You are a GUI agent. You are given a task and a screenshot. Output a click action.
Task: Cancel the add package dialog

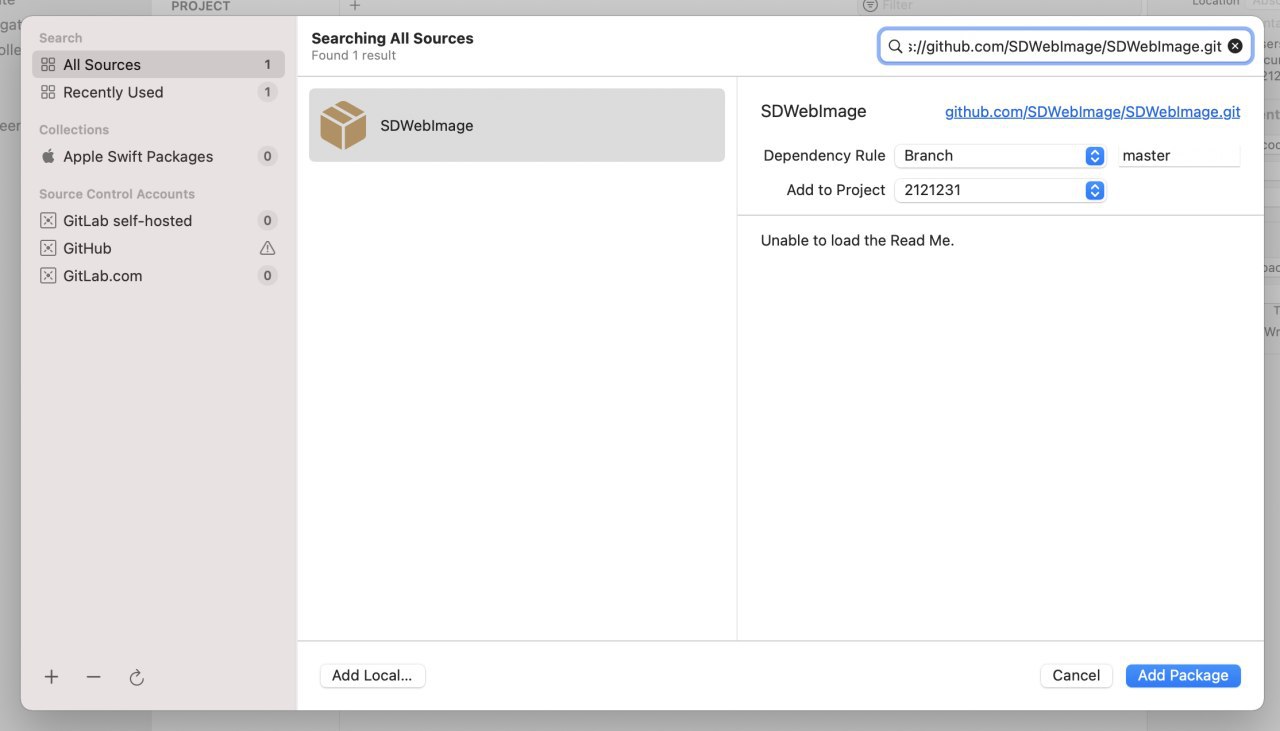point(1076,676)
